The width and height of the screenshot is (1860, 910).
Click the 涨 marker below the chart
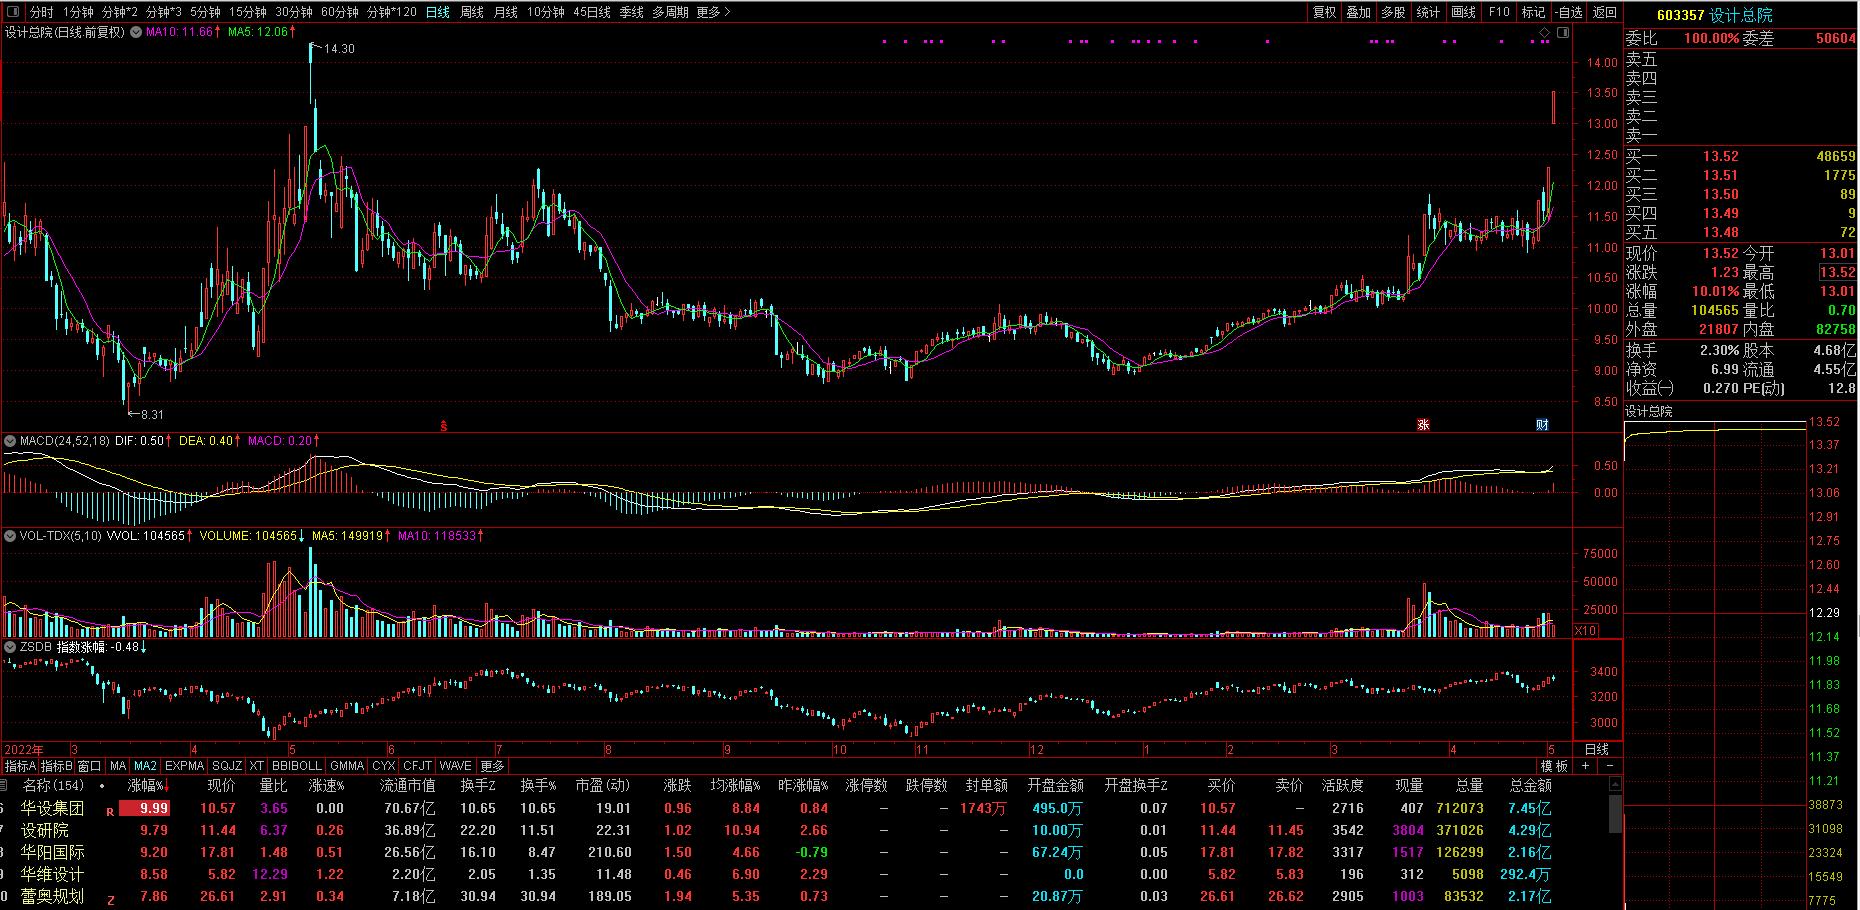click(x=1423, y=425)
